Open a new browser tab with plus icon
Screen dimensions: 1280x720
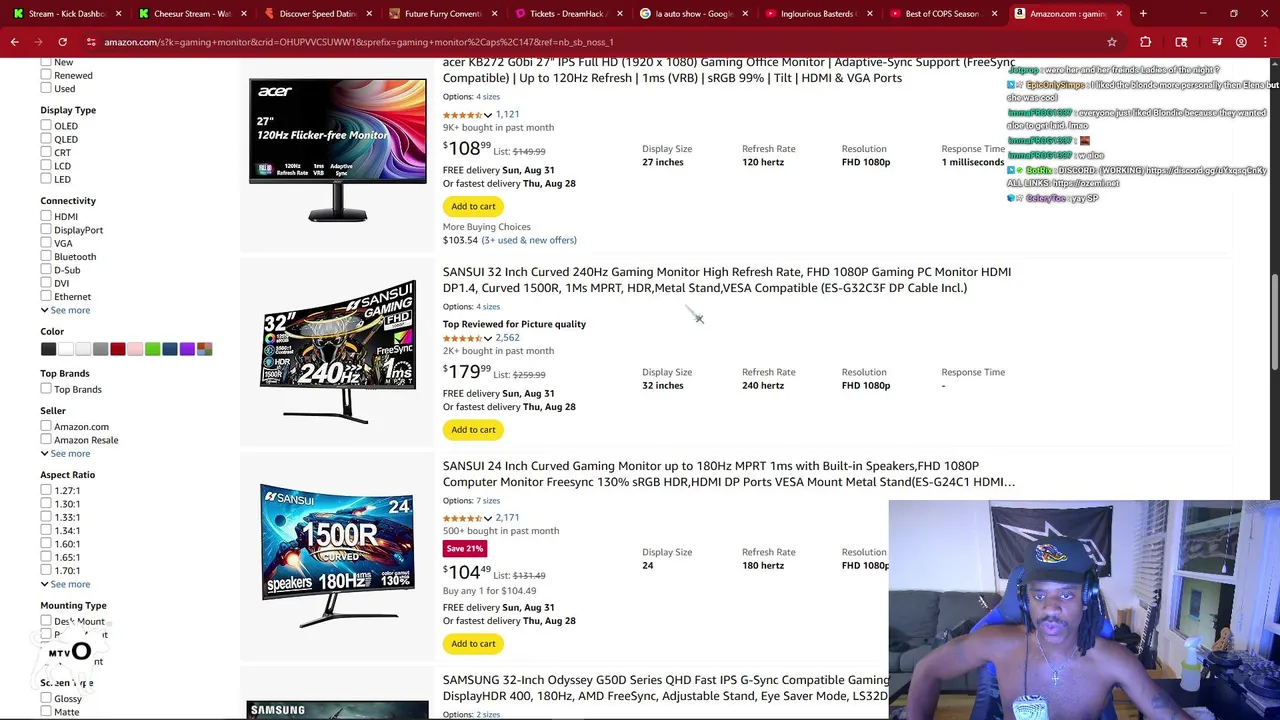coord(1143,14)
